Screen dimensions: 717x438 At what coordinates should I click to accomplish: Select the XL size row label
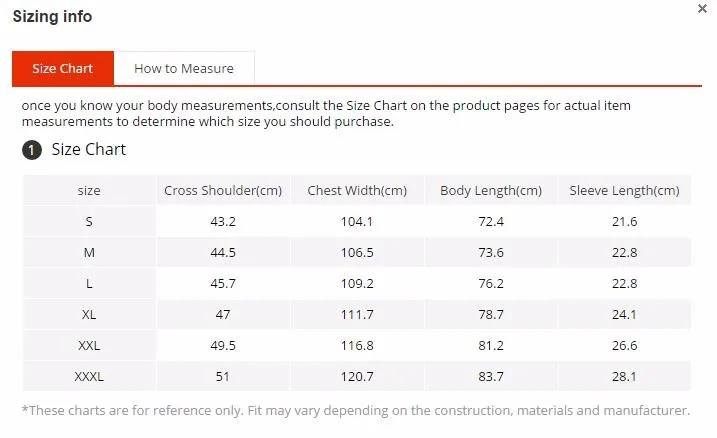pyautogui.click(x=89, y=315)
